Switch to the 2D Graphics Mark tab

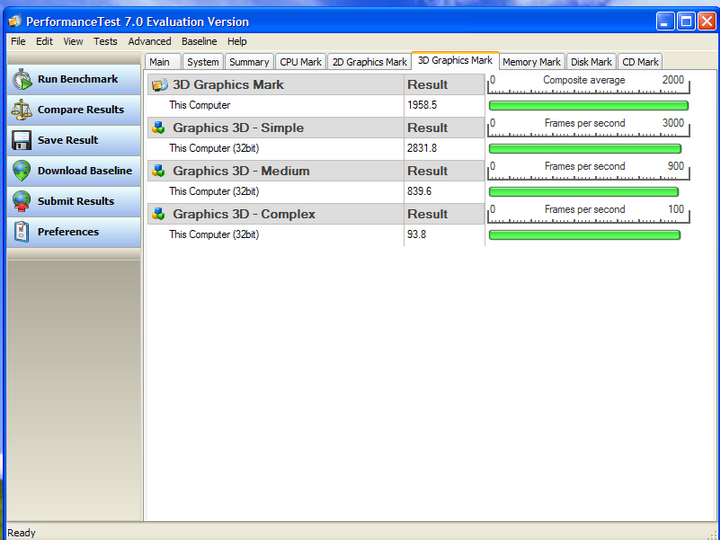point(369,62)
